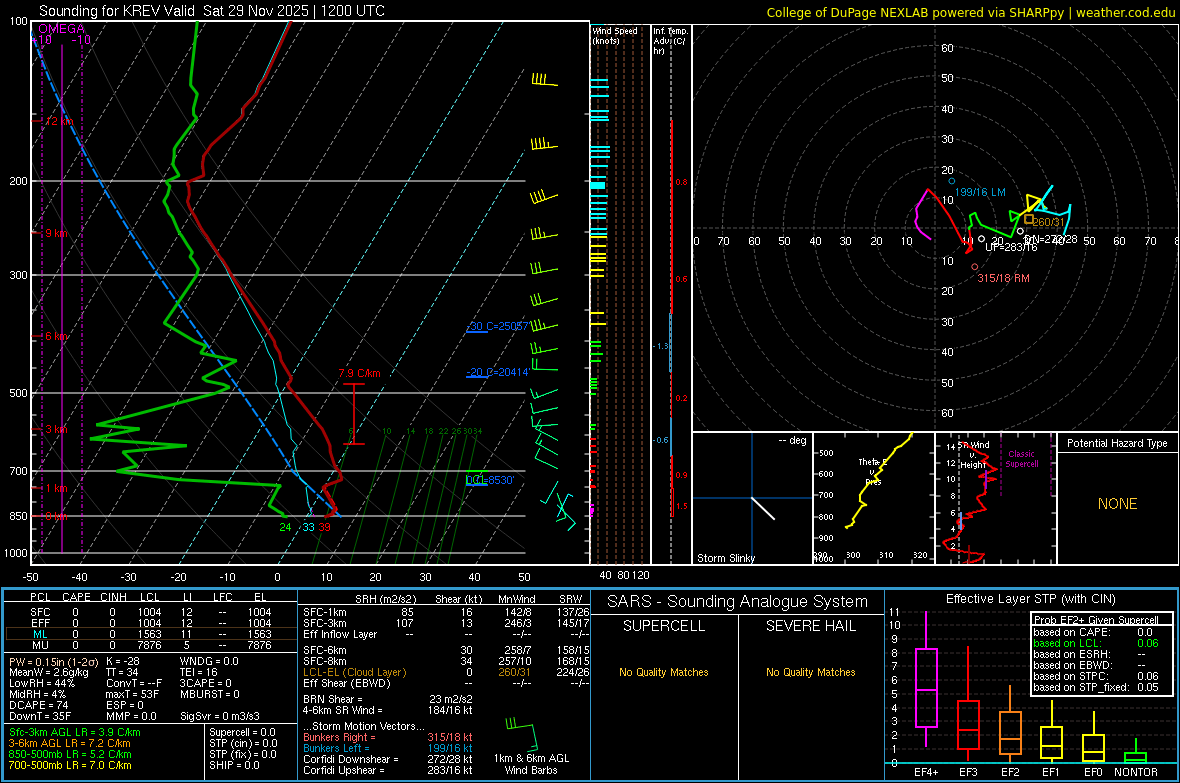Click 'No Quality Matches' under SUPERCELL
Image resolution: width=1180 pixels, height=783 pixels.
tap(664, 672)
